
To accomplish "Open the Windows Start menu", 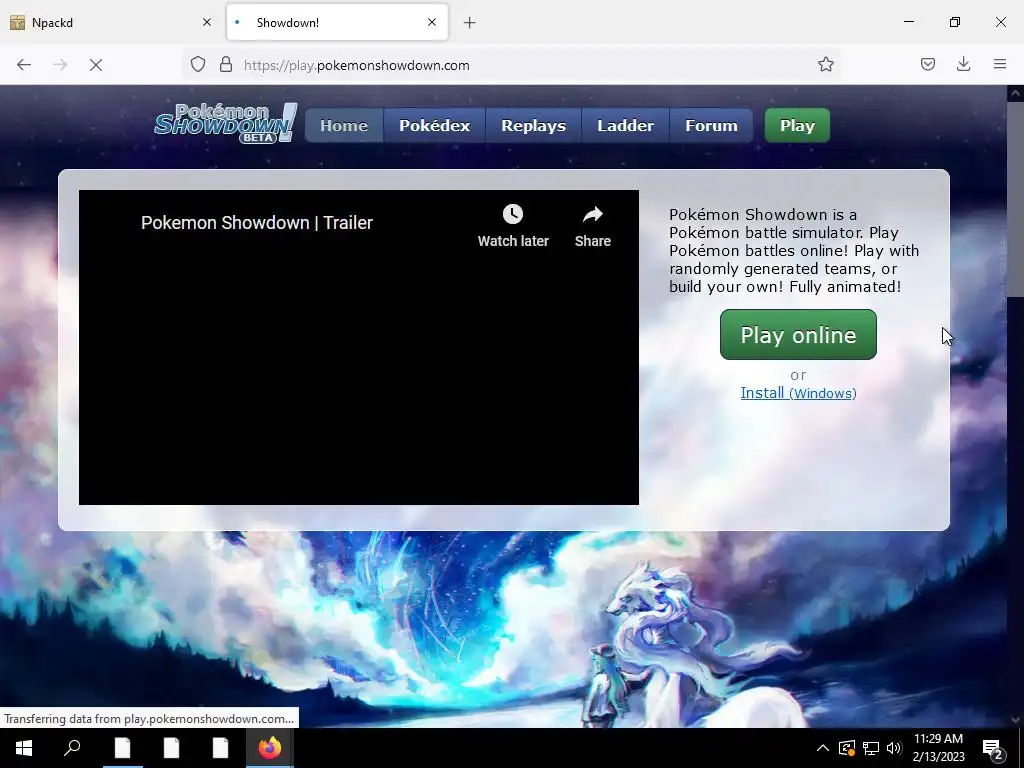I will point(24,748).
